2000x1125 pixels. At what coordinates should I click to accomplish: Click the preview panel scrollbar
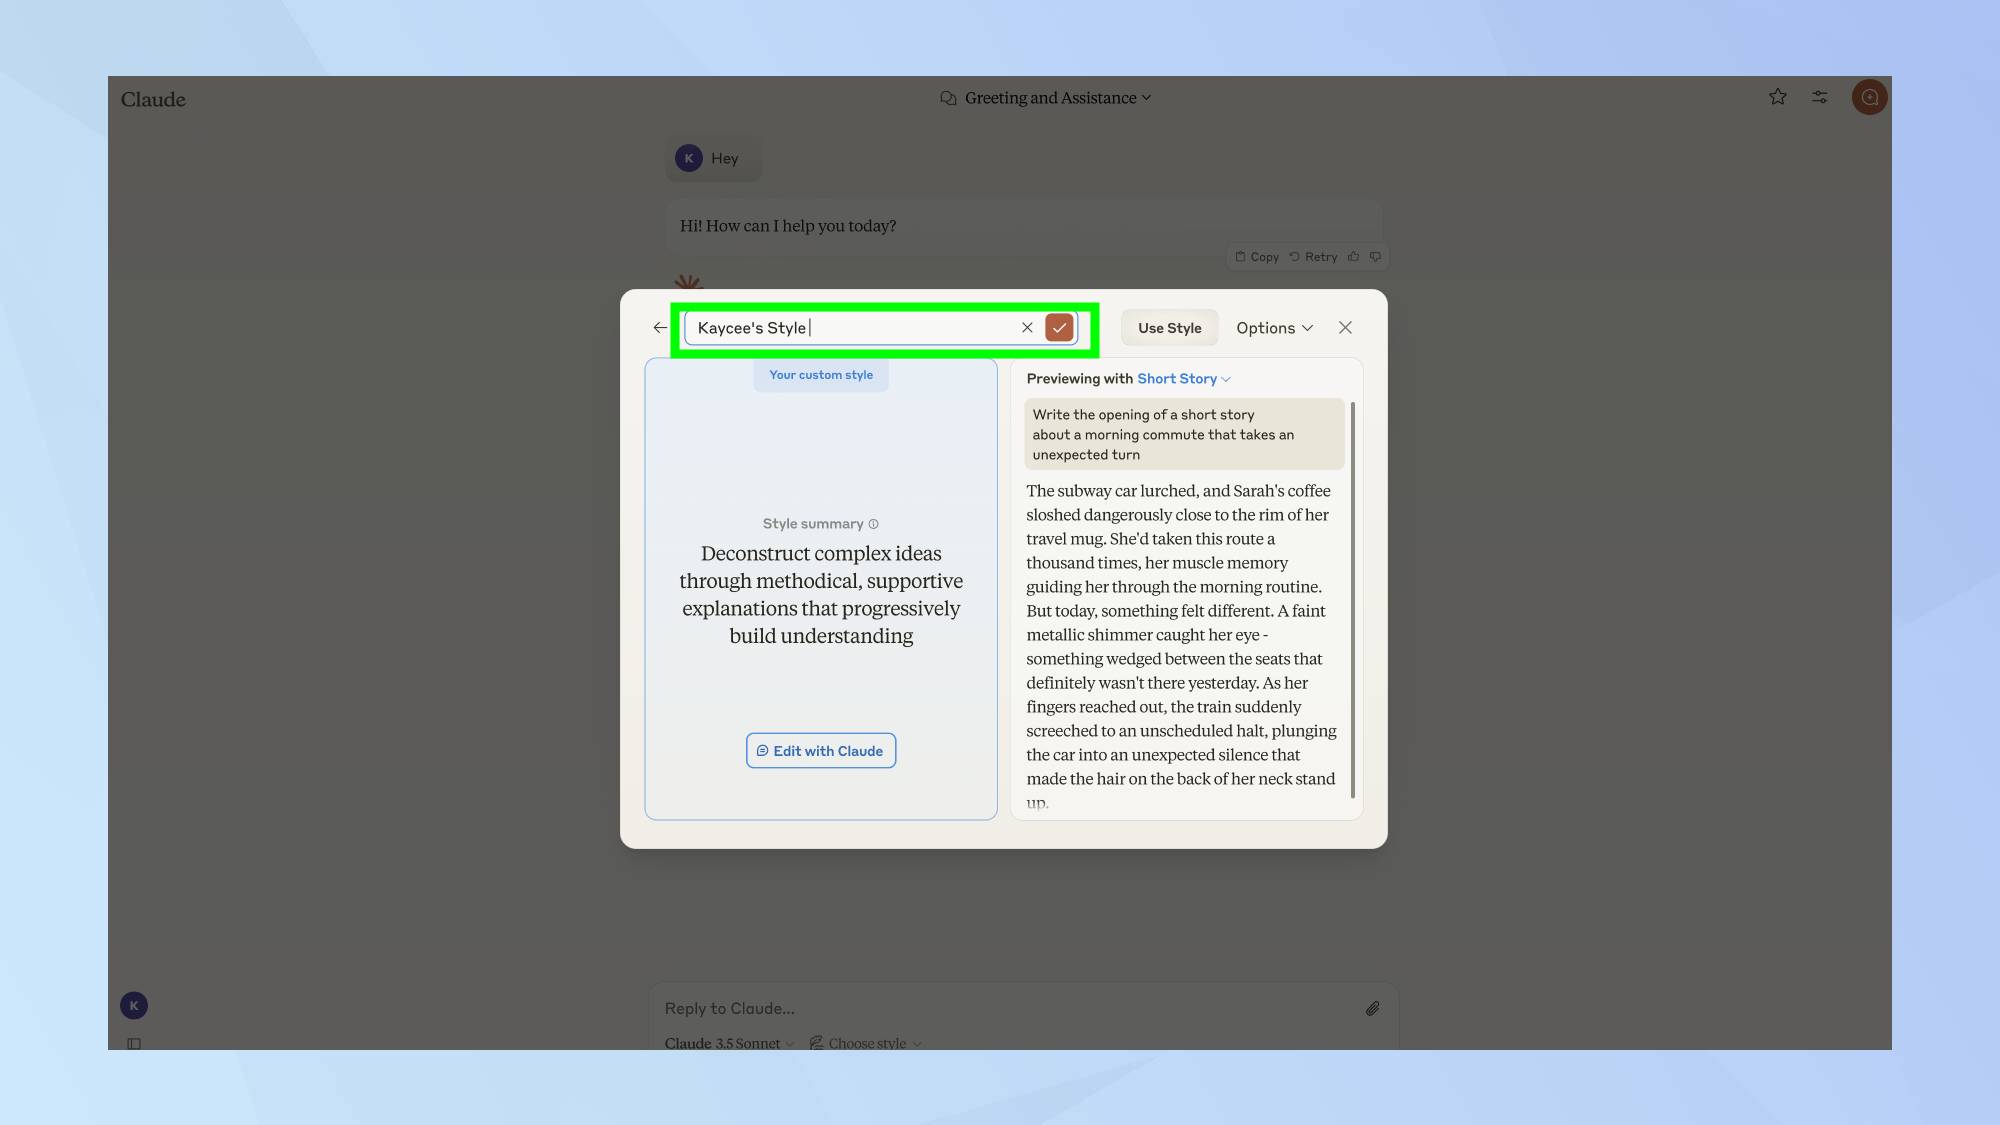pyautogui.click(x=1352, y=600)
